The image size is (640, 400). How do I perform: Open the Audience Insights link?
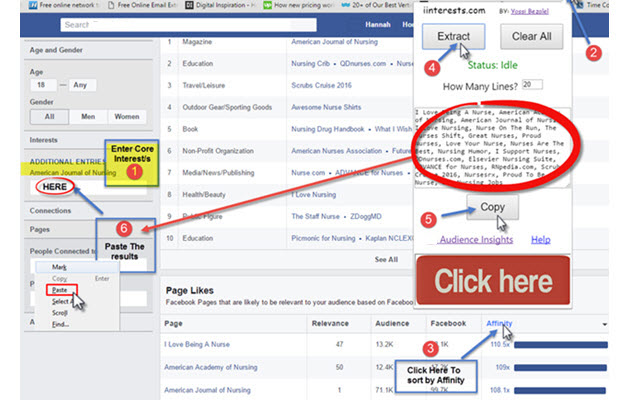(x=476, y=240)
